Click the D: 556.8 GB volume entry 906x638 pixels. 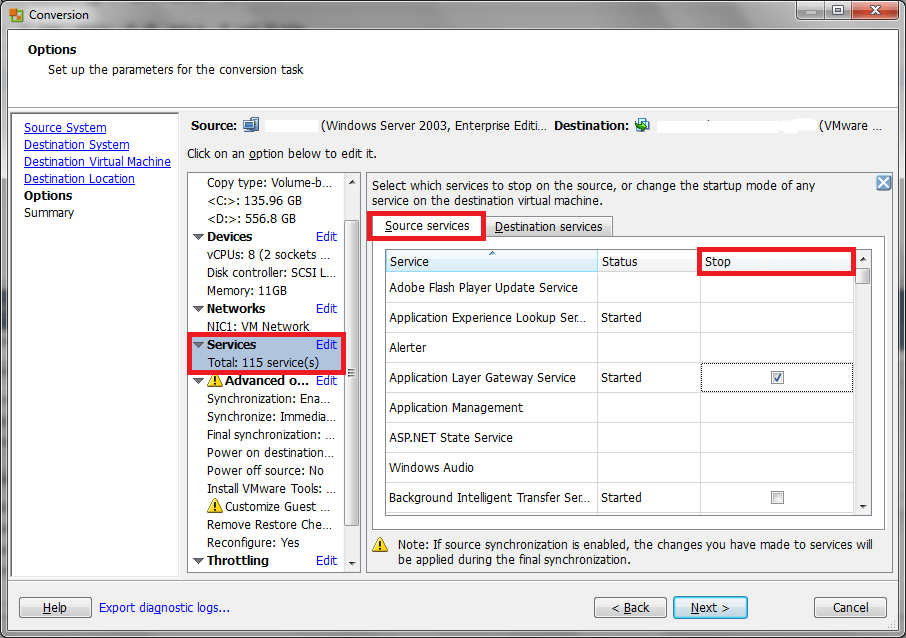[x=251, y=218]
